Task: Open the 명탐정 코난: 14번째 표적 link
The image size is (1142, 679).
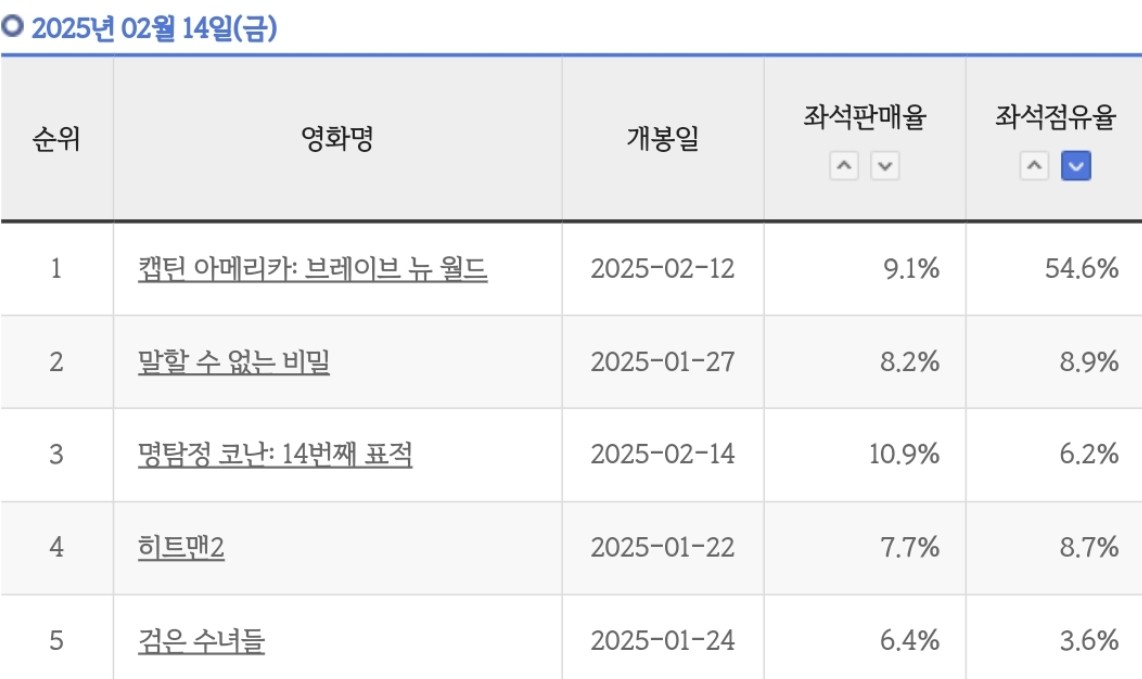Action: 275,454
